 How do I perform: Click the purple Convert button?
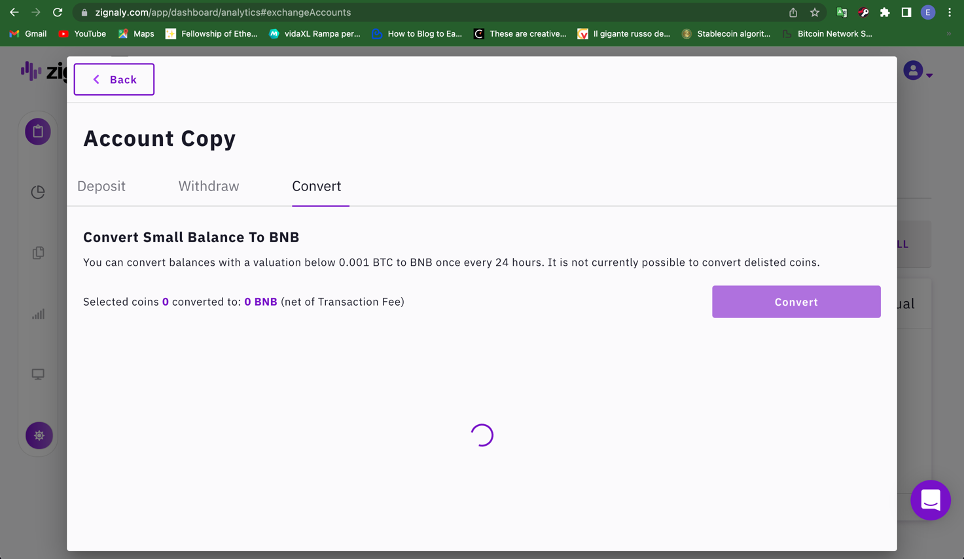[x=796, y=302]
